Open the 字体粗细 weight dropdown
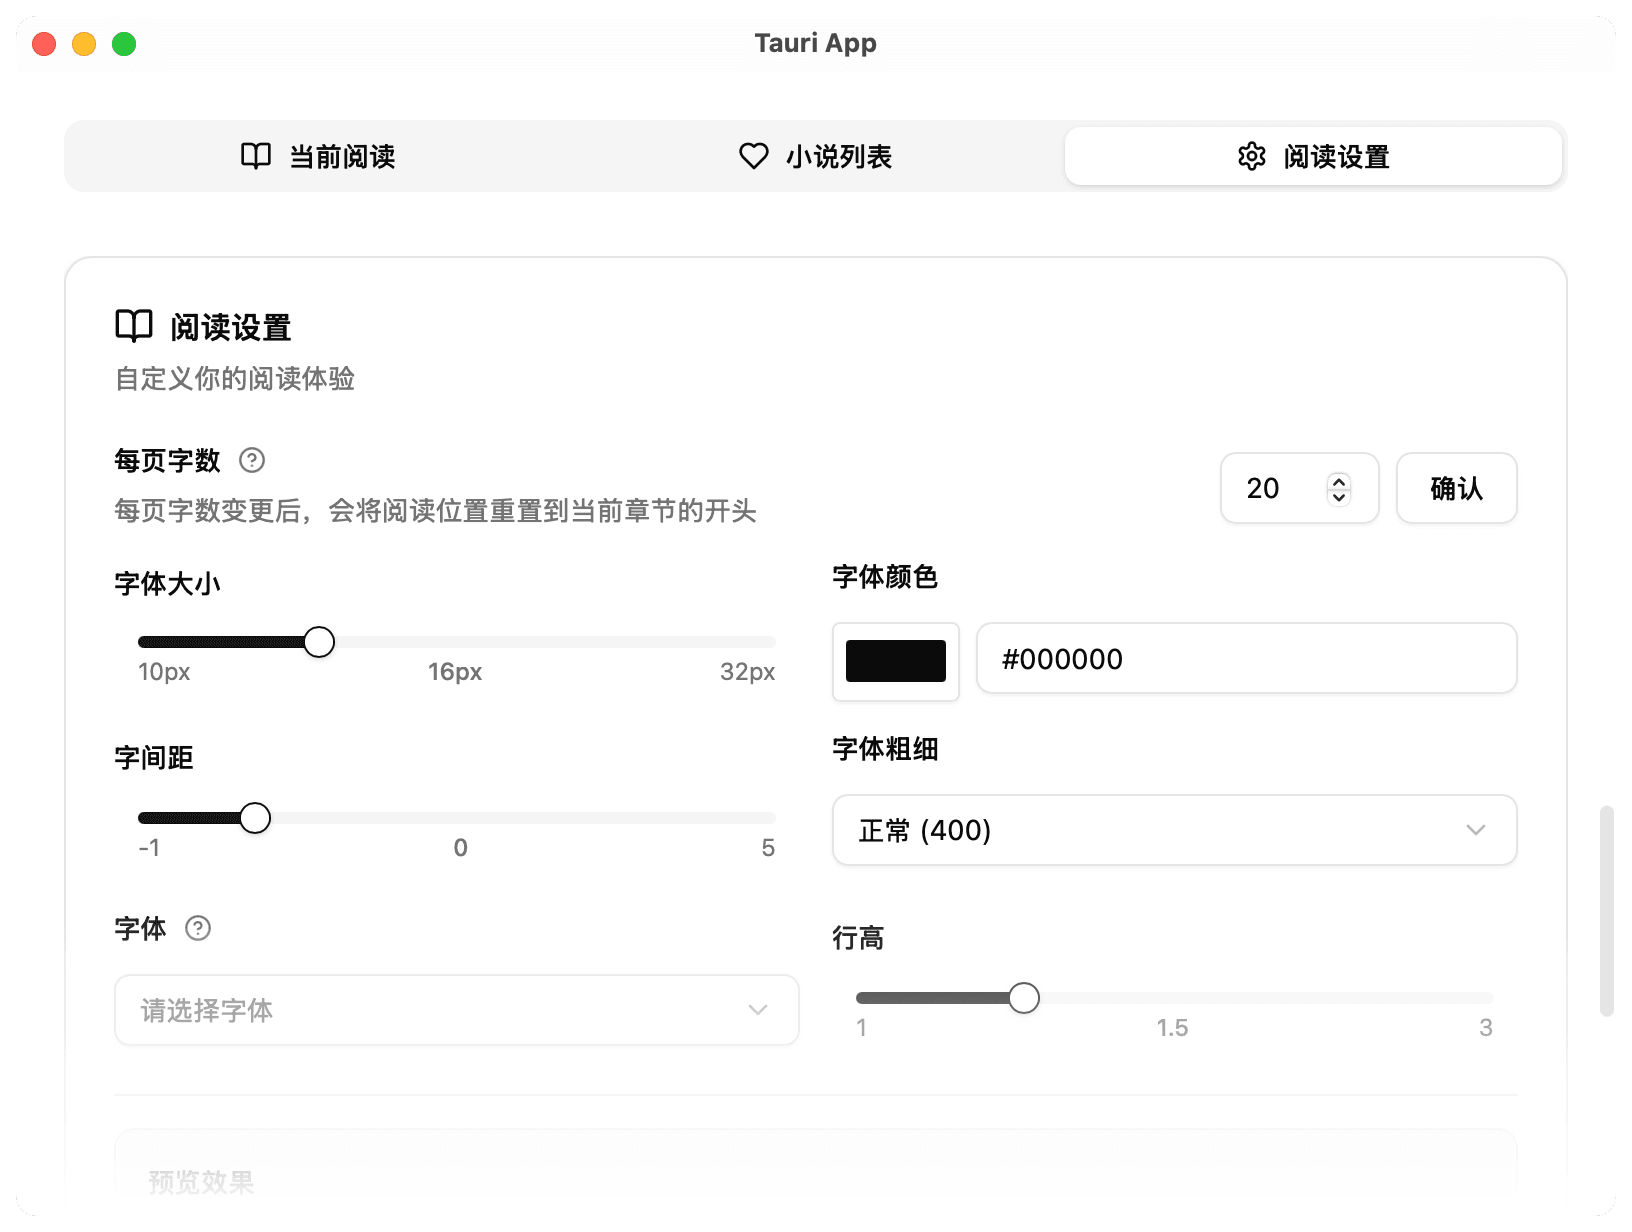This screenshot has height=1232, width=1632. (1173, 830)
